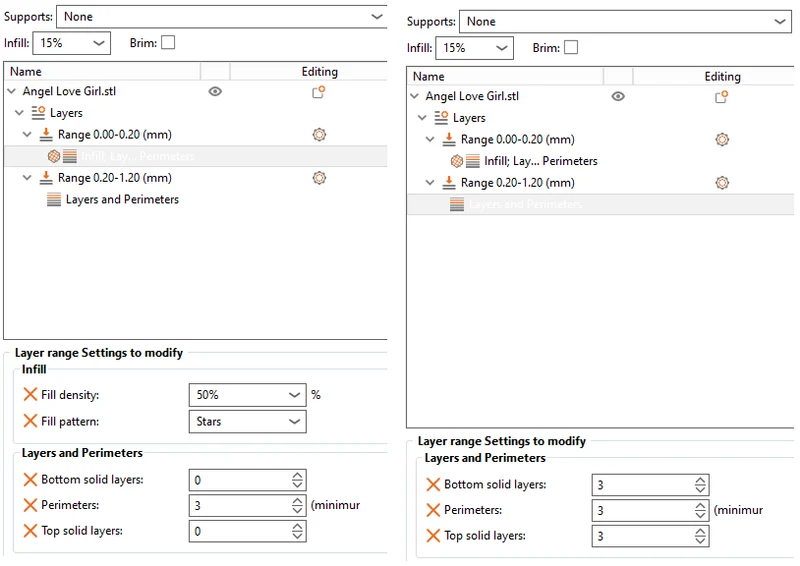800x566 pixels.
Task: Adjust Top solid layers stepper, right panel
Action: [701, 536]
